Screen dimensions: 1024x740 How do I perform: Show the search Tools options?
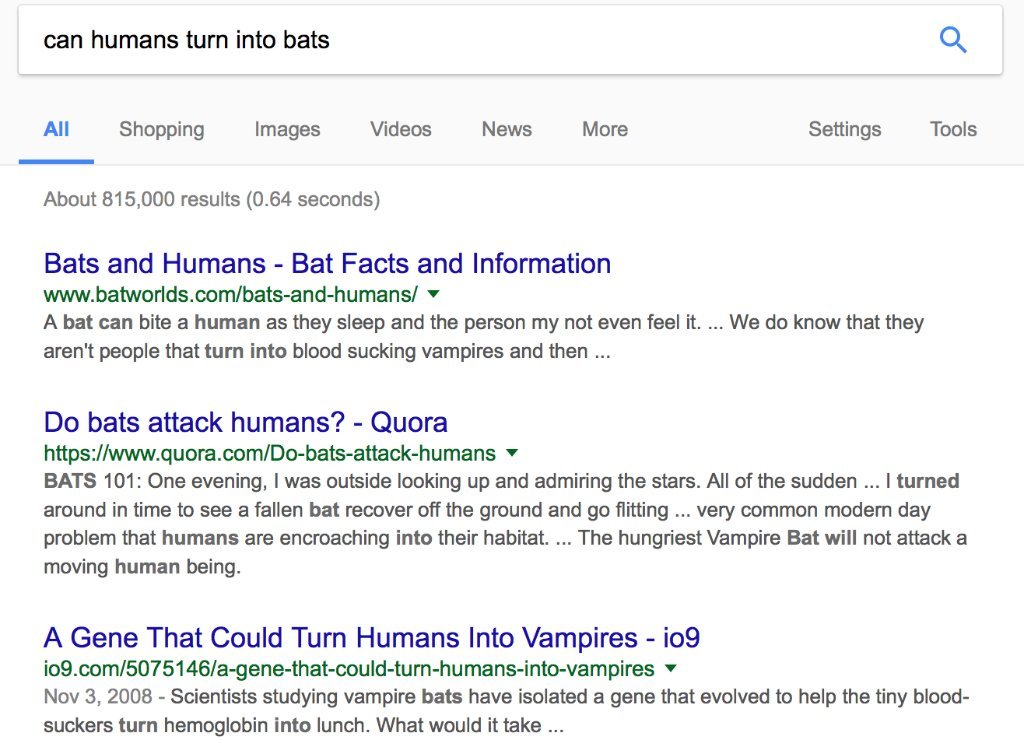click(953, 129)
